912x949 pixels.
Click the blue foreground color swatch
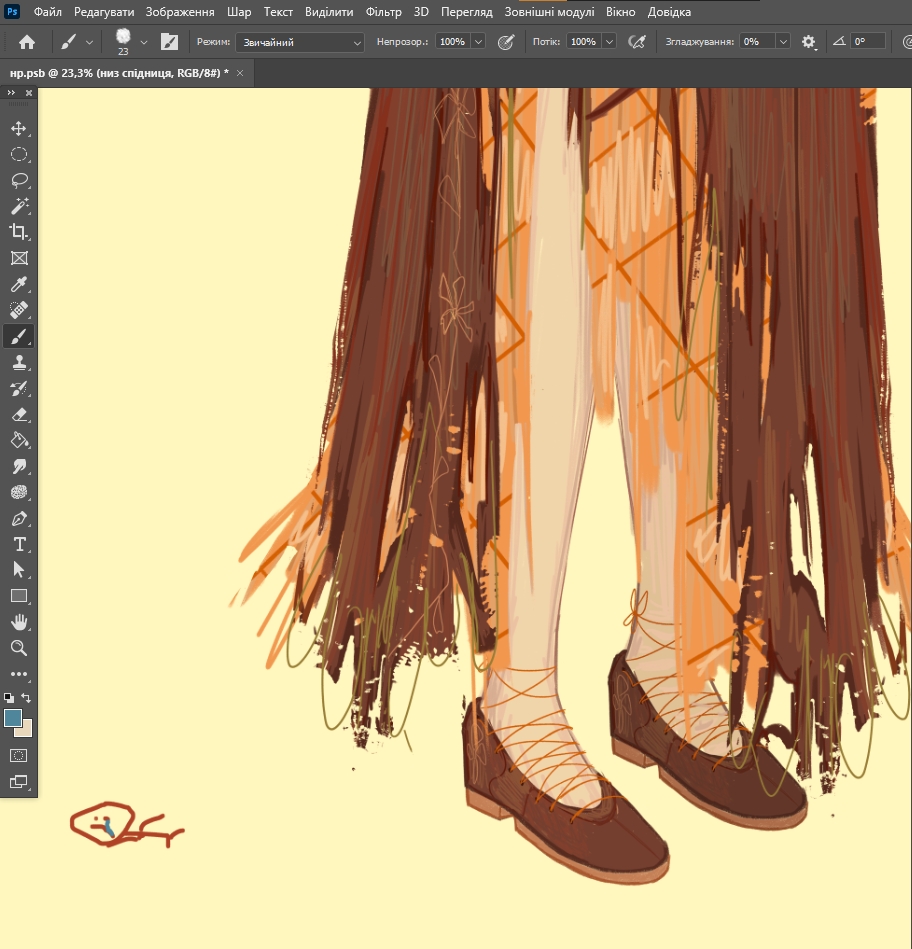pyautogui.click(x=13, y=717)
